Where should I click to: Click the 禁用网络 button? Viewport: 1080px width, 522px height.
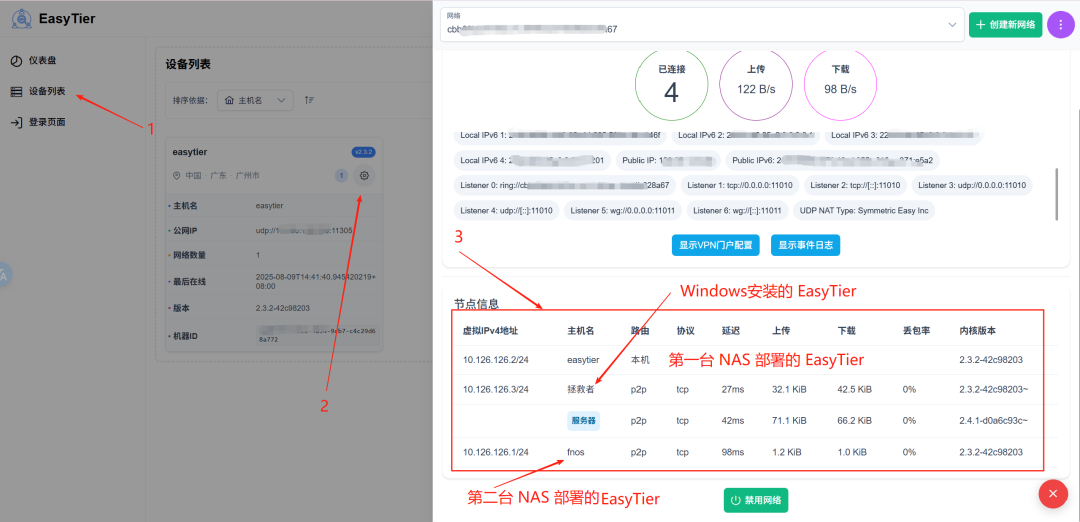(756, 501)
